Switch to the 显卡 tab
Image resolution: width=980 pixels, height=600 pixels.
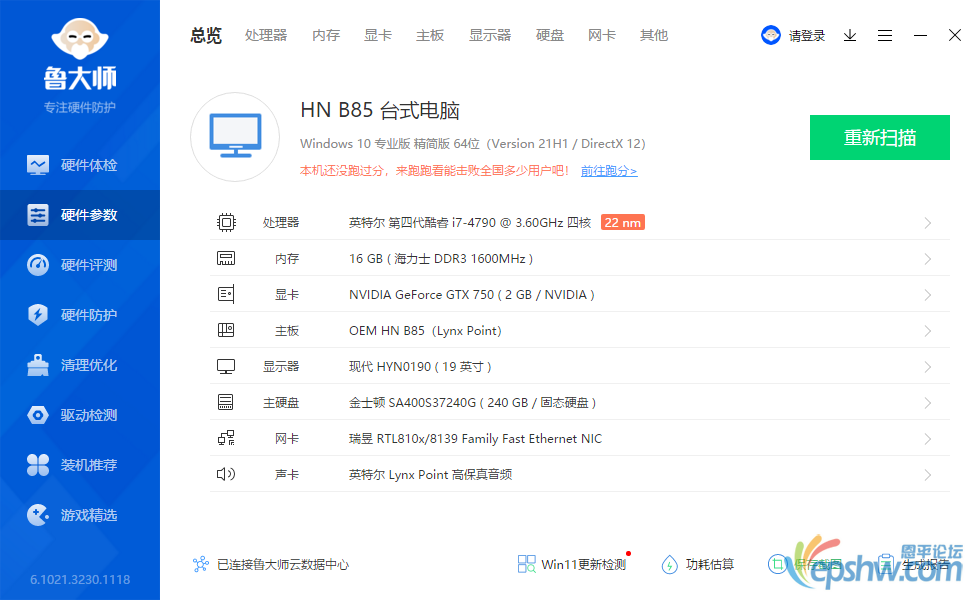click(378, 36)
